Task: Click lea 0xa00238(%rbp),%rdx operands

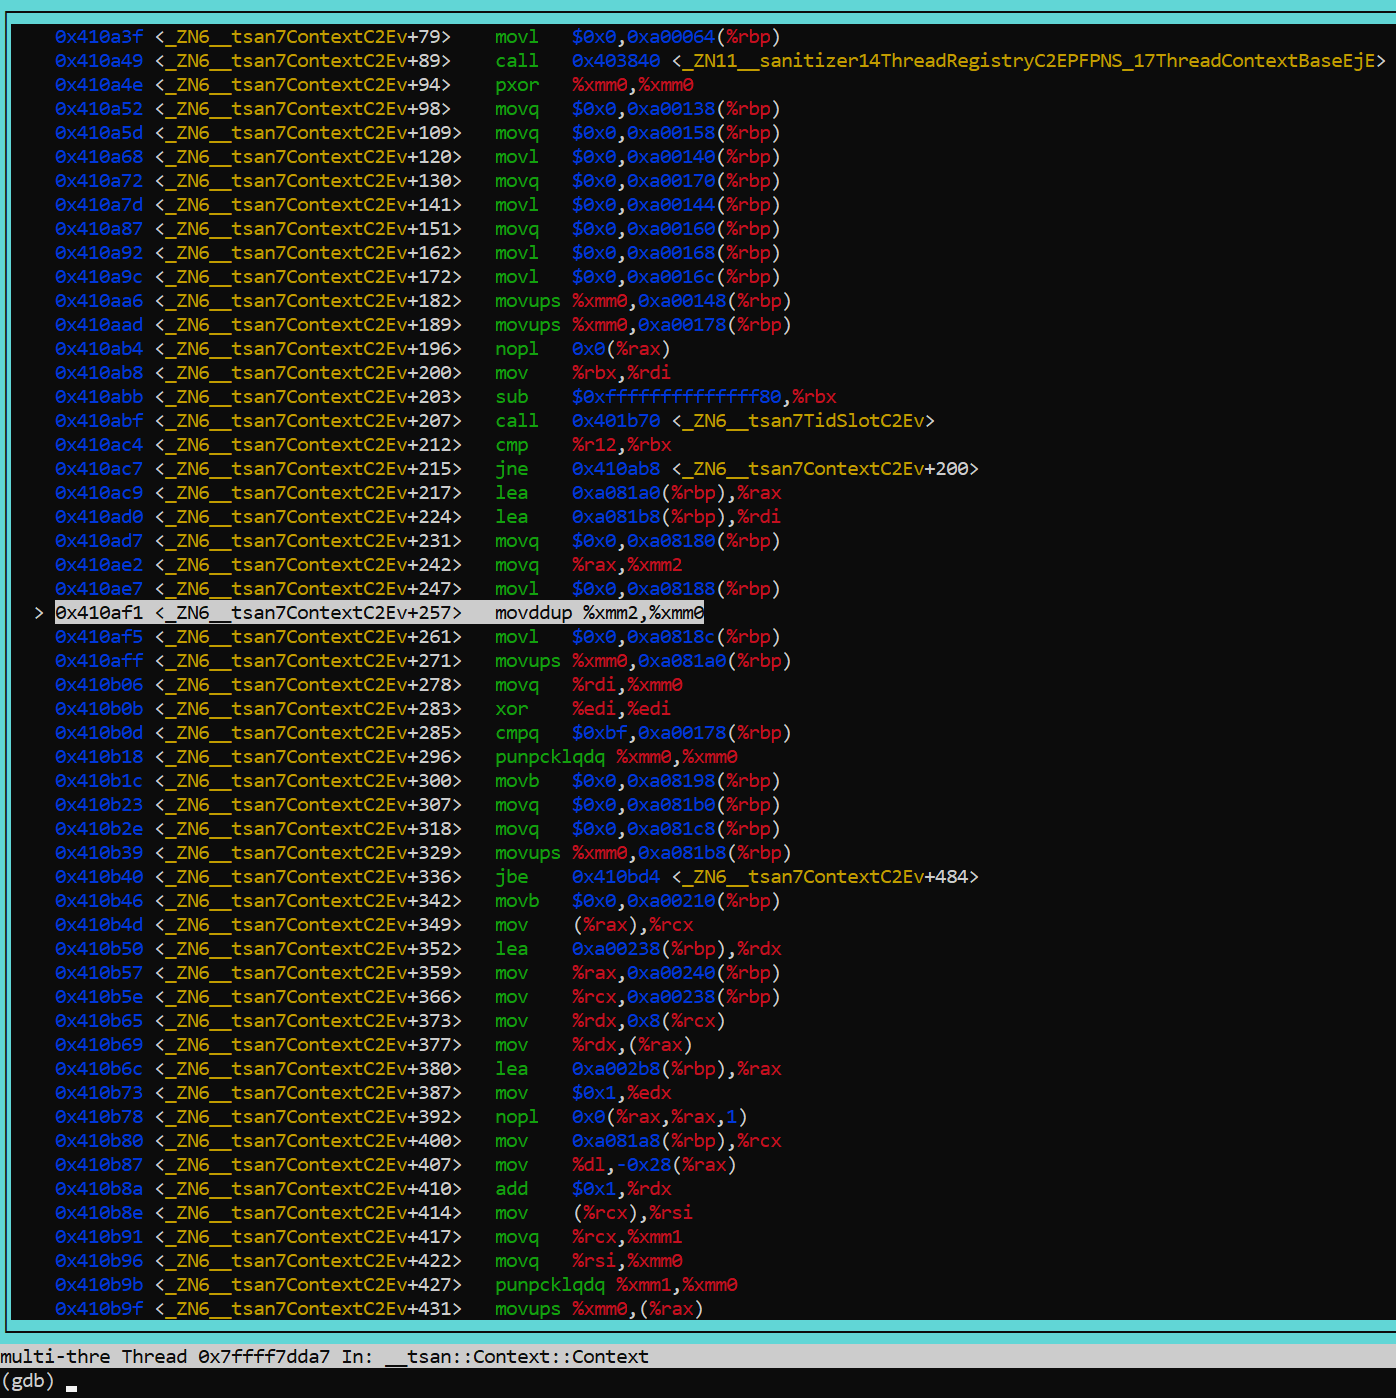Action: coord(676,949)
